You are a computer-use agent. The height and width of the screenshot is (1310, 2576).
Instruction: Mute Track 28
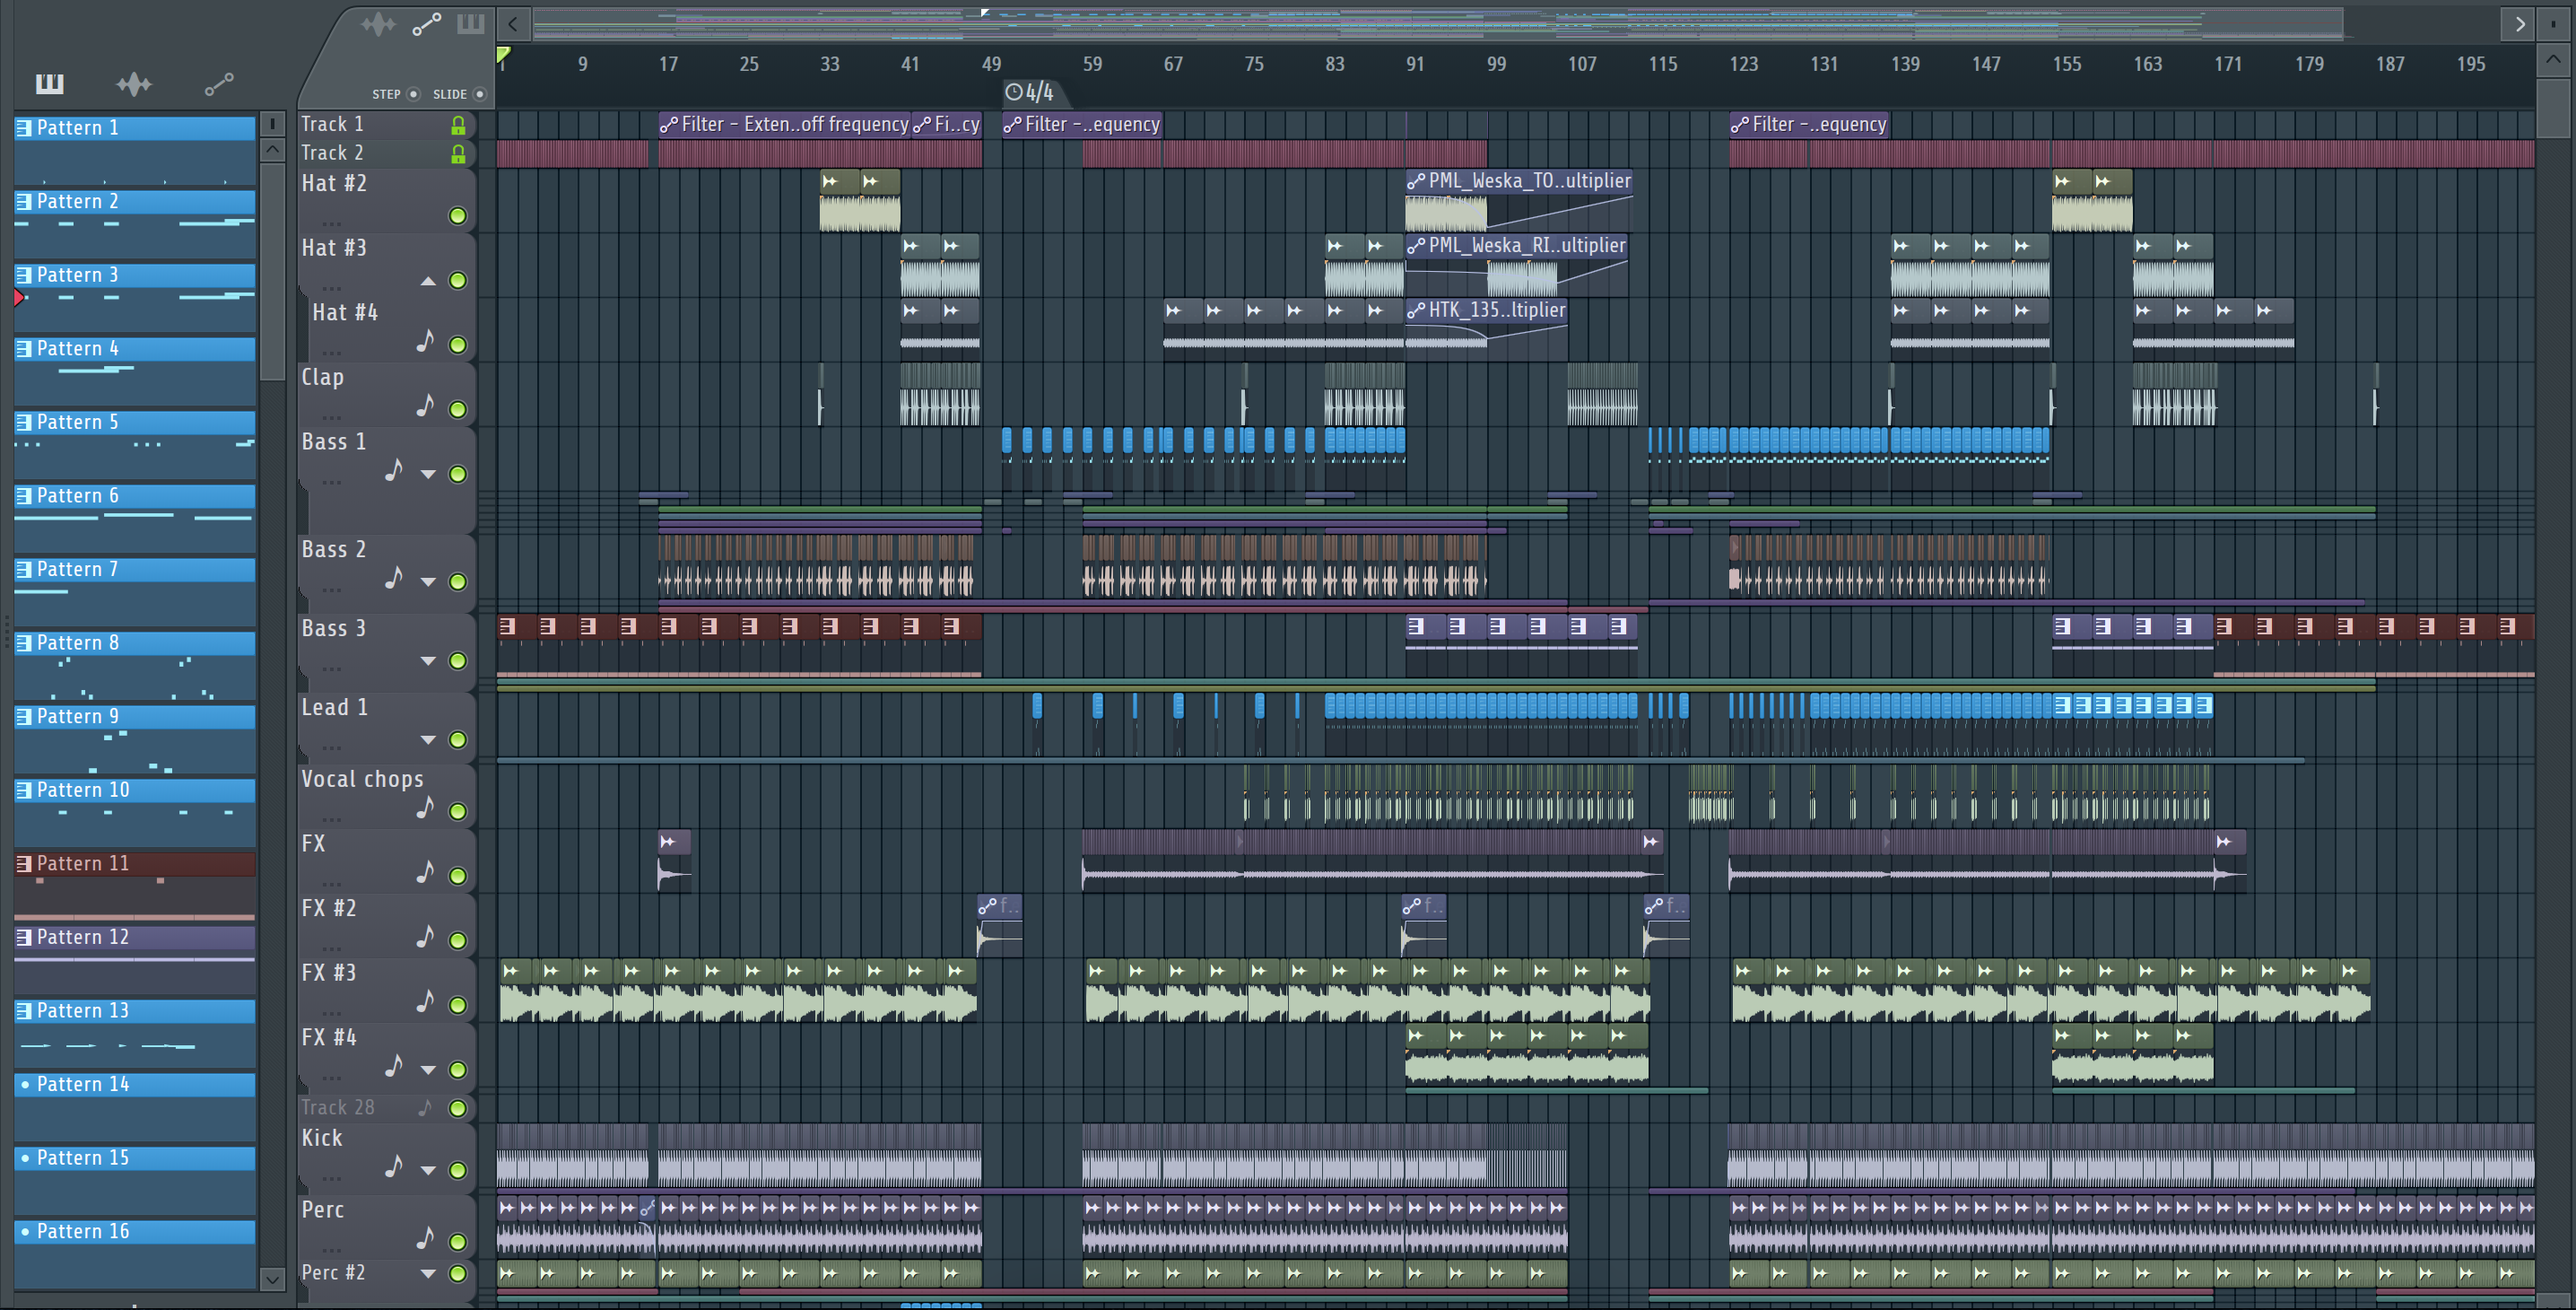(x=458, y=1108)
